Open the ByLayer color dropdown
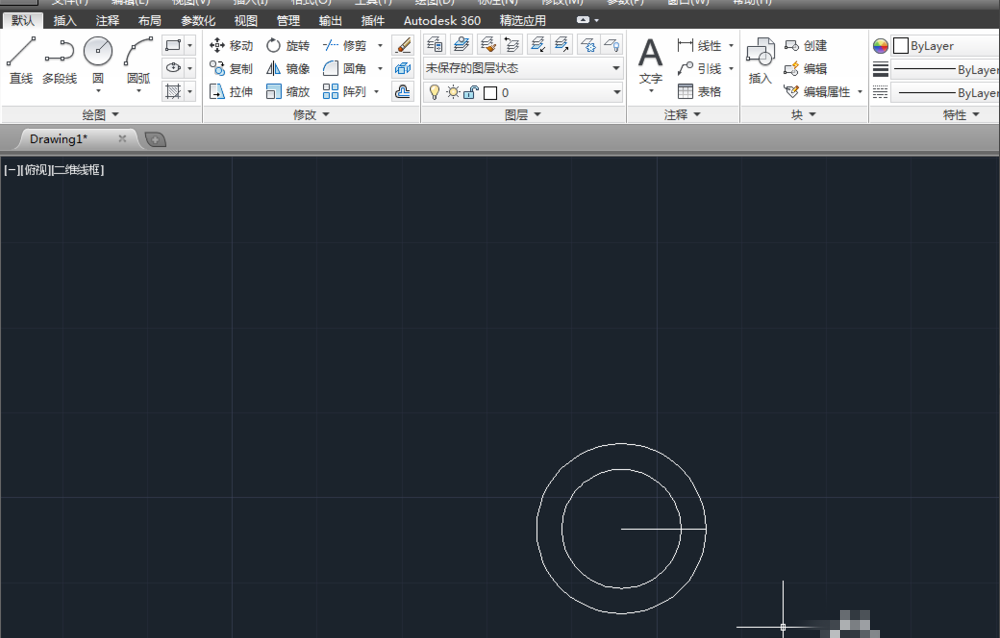Image resolution: width=1000 pixels, height=638 pixels. point(945,46)
